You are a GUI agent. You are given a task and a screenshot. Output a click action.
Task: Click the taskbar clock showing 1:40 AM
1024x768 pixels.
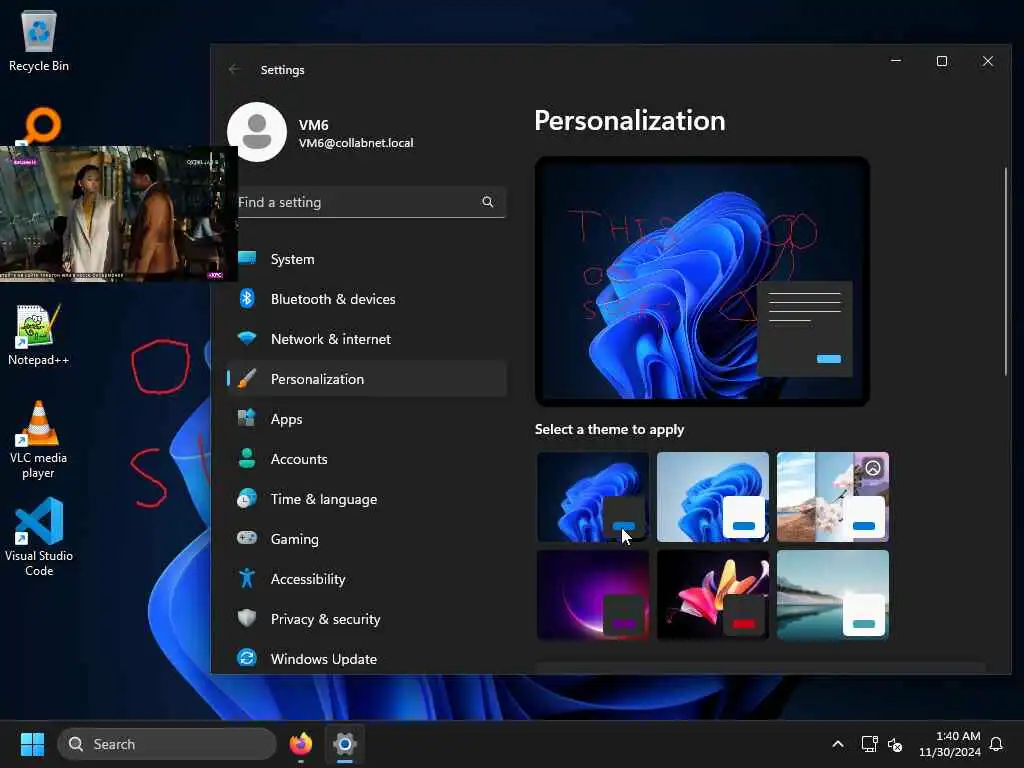[950, 744]
